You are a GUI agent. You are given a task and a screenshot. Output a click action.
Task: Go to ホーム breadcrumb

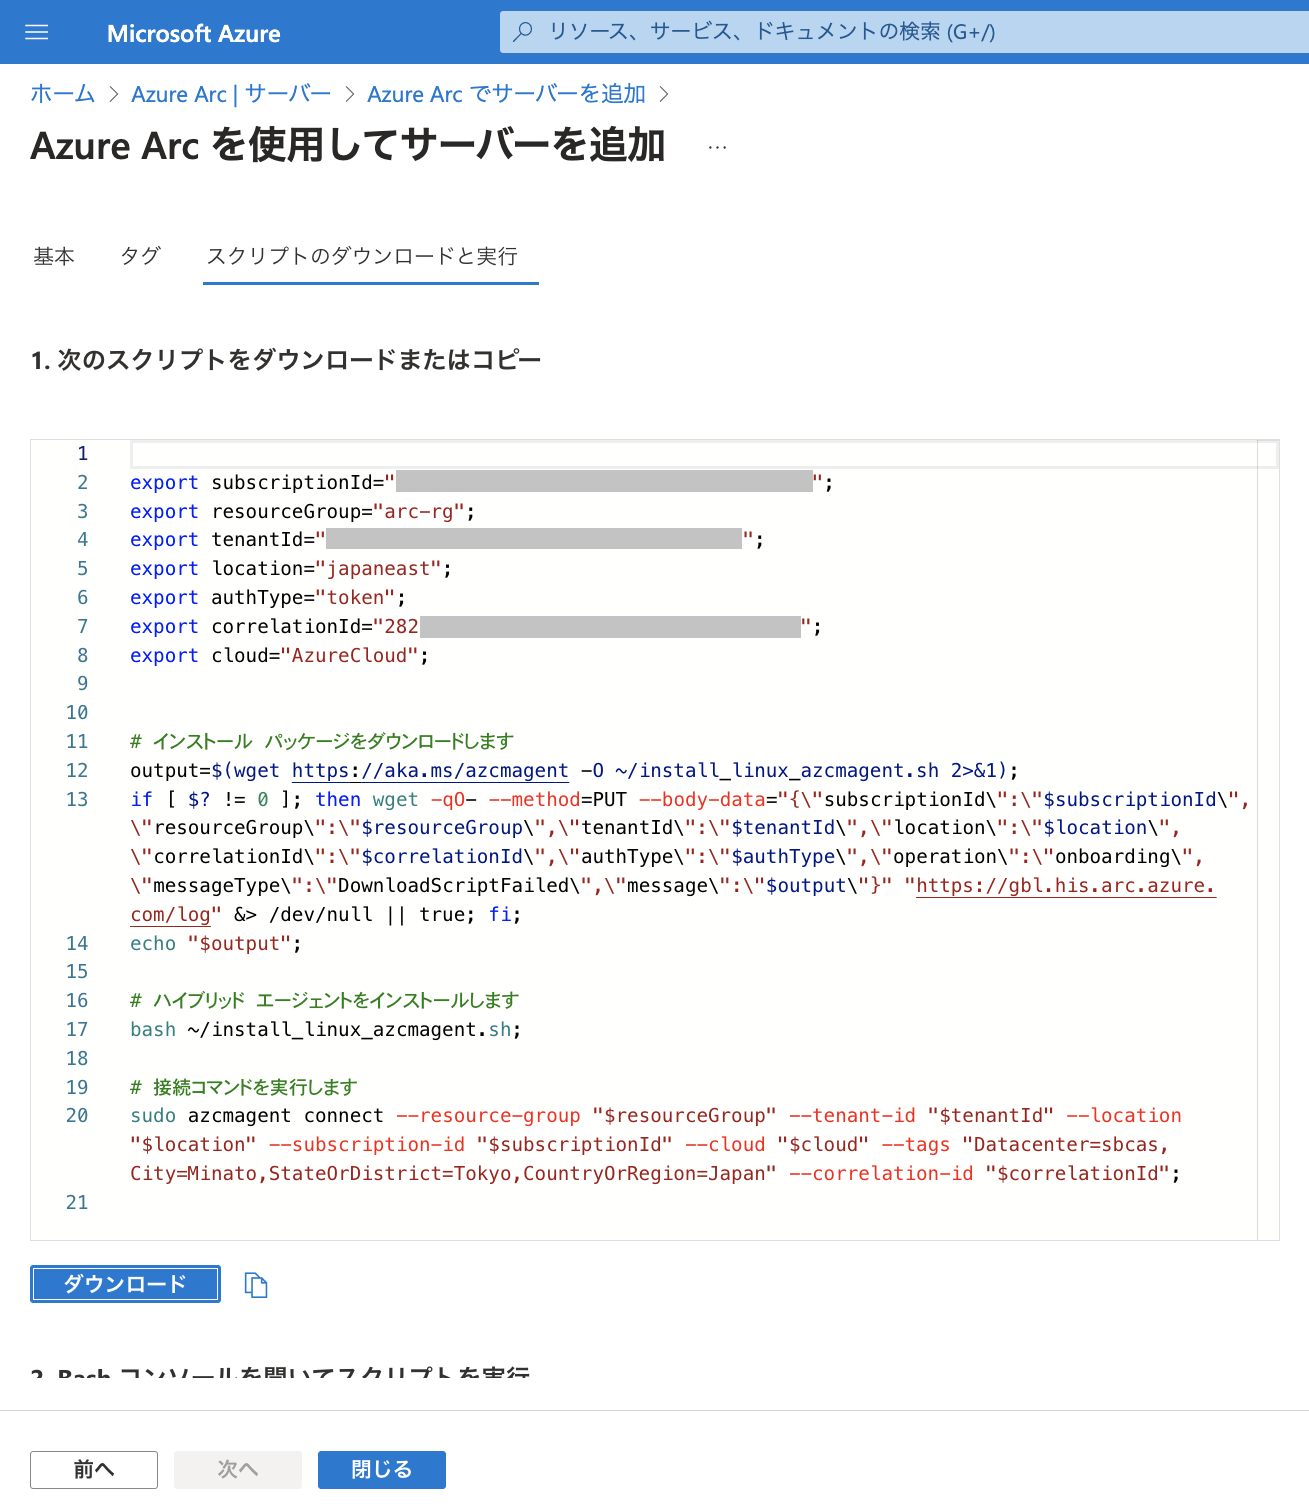click(62, 94)
